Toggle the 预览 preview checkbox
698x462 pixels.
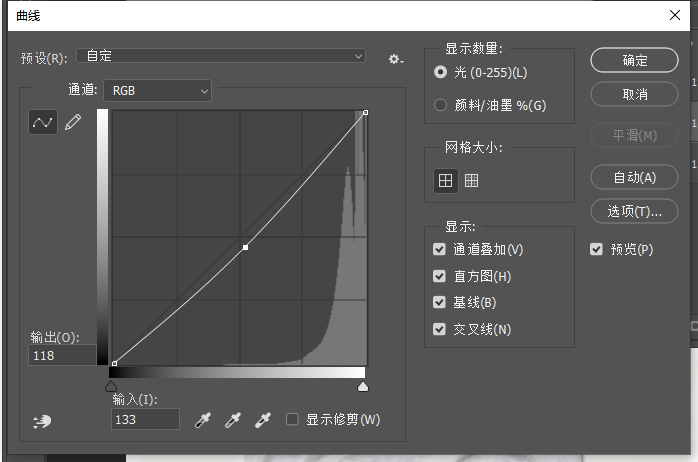(596, 249)
